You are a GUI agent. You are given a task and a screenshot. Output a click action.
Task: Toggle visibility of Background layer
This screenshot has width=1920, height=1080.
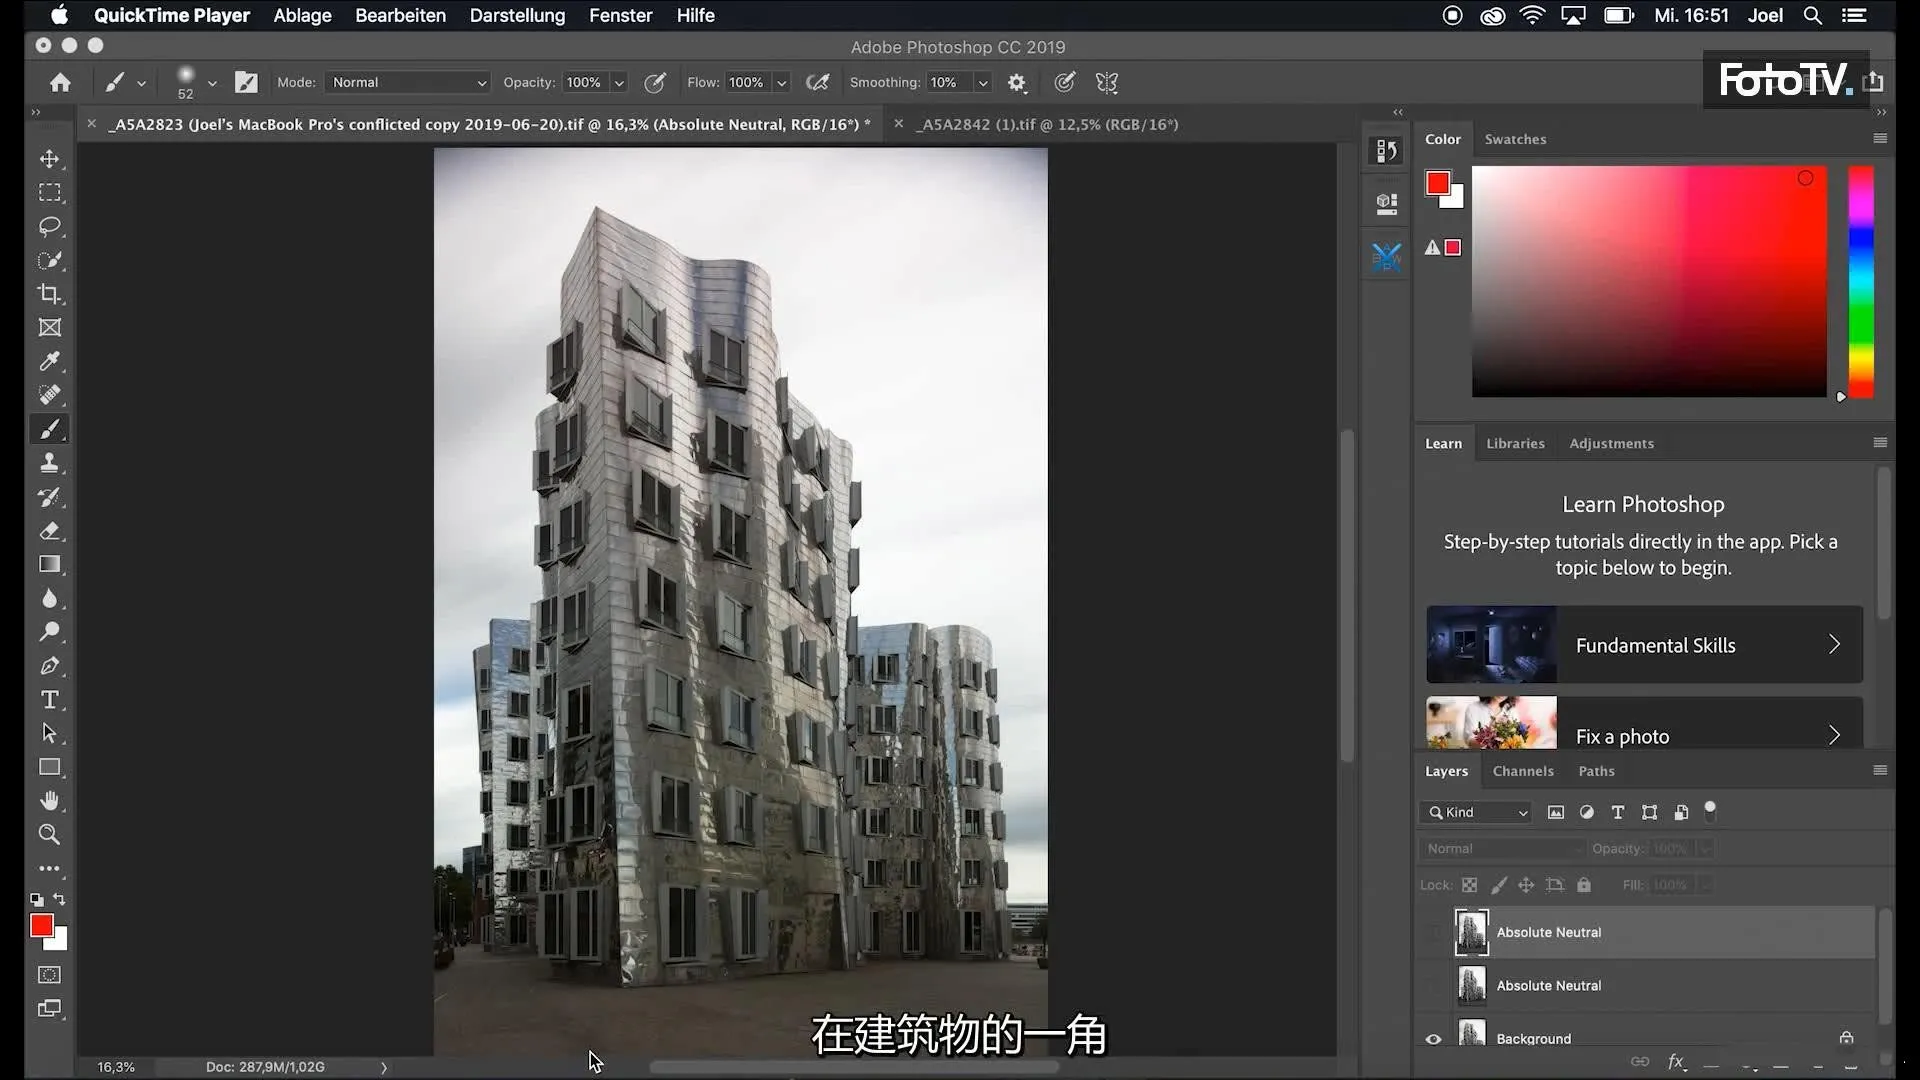point(1433,1038)
